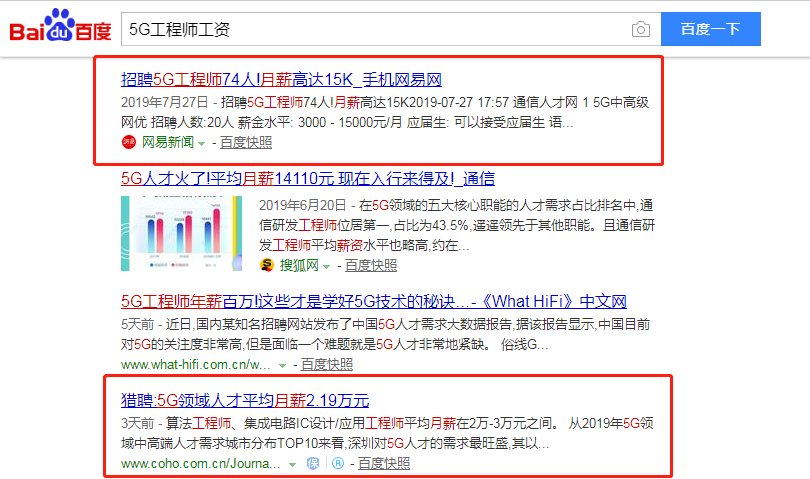The height and width of the screenshot is (479, 810).
Task: Open 百度快照 for the 网易新闻 result
Action: [x=246, y=142]
